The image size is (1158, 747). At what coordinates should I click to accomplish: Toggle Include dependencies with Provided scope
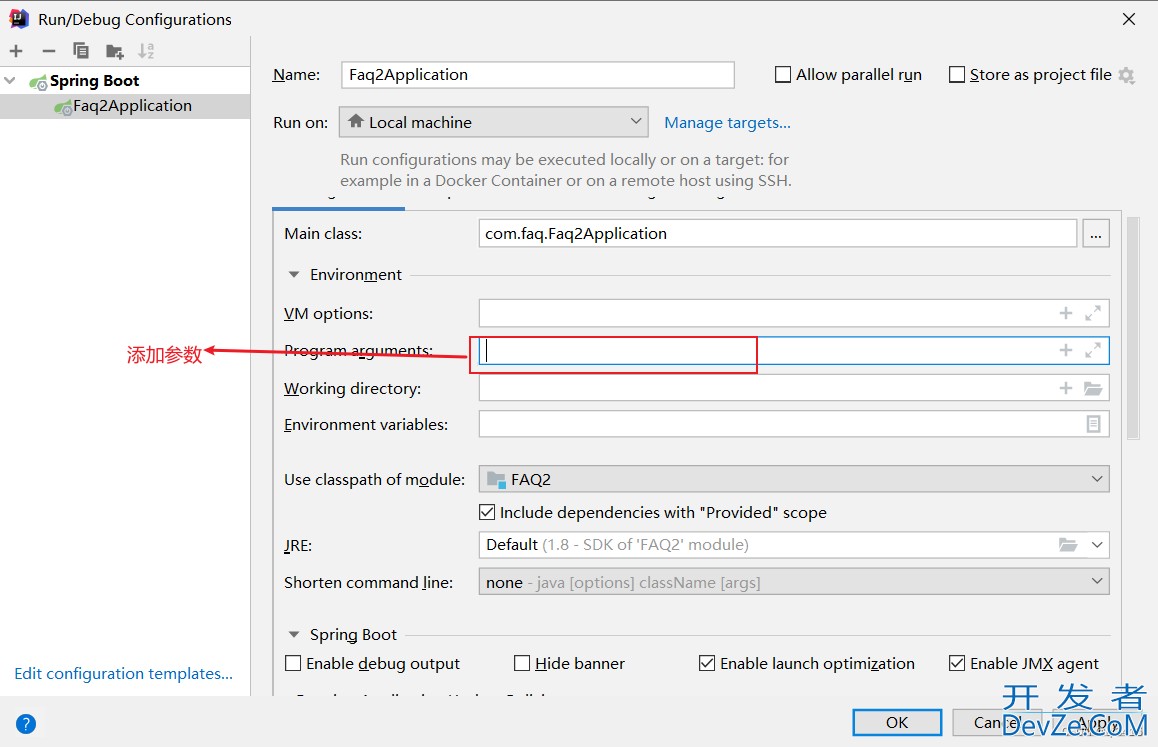pyautogui.click(x=487, y=512)
